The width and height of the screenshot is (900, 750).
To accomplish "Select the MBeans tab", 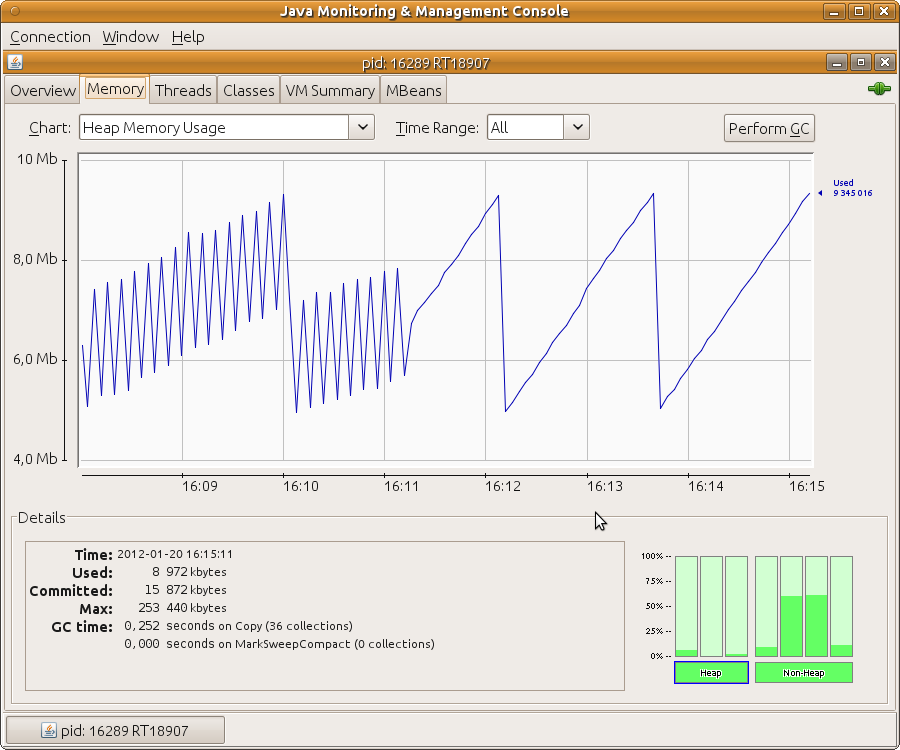I will [413, 90].
